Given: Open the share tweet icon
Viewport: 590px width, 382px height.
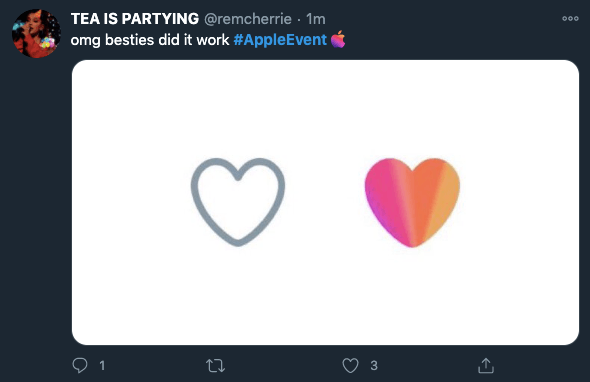Looking at the screenshot, I should coord(486,365).
